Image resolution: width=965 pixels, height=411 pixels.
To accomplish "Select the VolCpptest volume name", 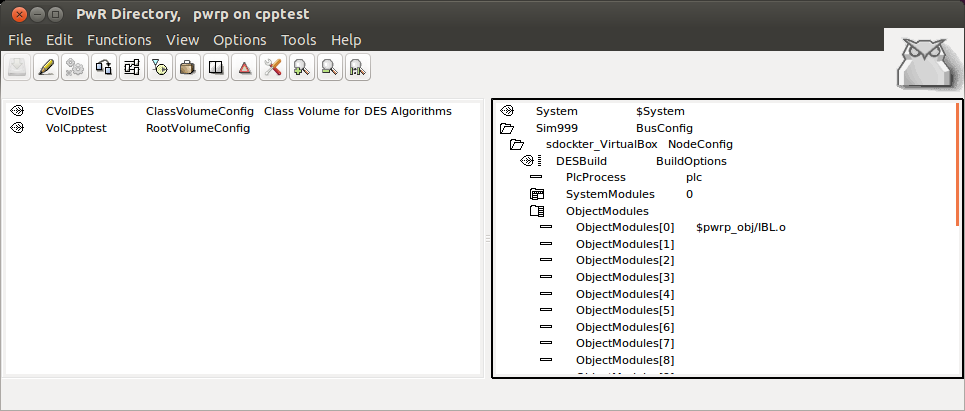I will pyautogui.click(x=76, y=128).
